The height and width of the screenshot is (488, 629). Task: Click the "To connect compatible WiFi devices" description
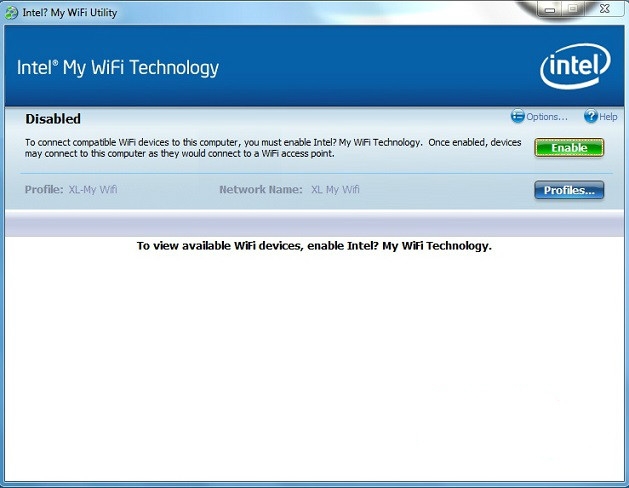[273, 148]
